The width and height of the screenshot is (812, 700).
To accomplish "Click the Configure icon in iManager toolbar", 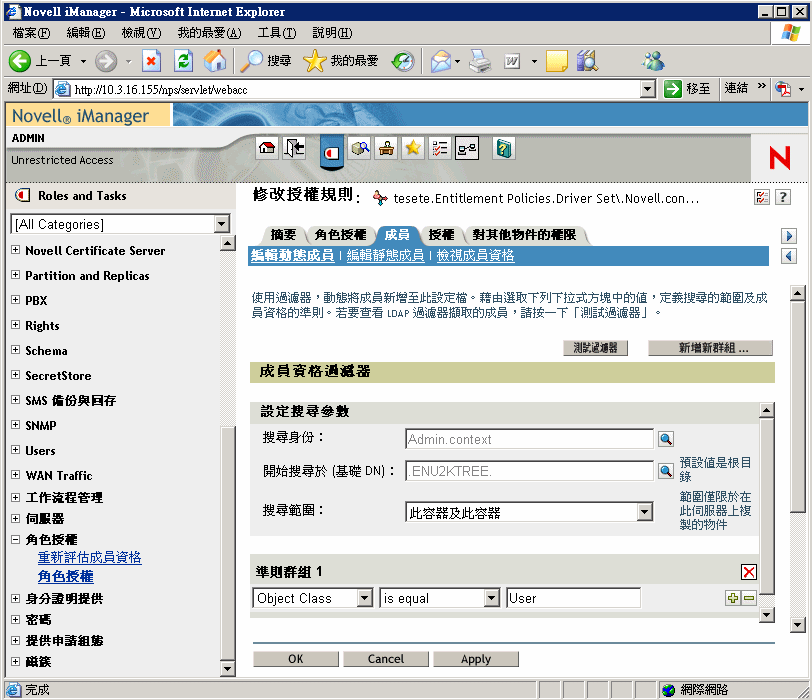I will [x=386, y=148].
